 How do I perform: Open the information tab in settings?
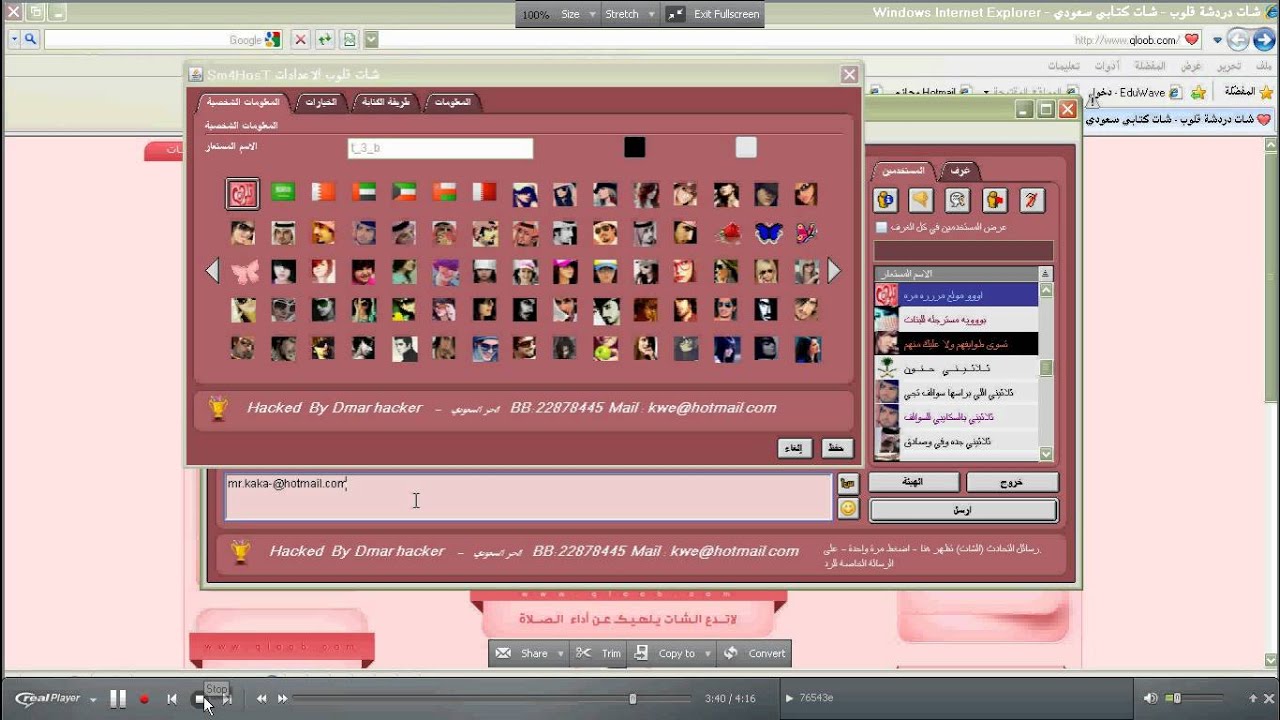453,102
